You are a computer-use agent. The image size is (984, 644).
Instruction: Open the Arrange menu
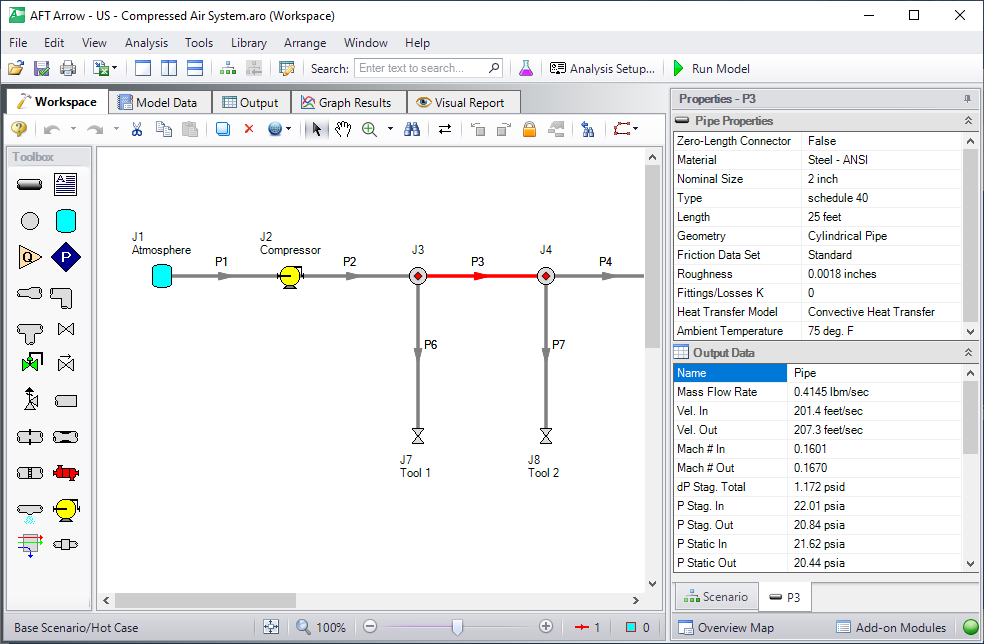(305, 43)
